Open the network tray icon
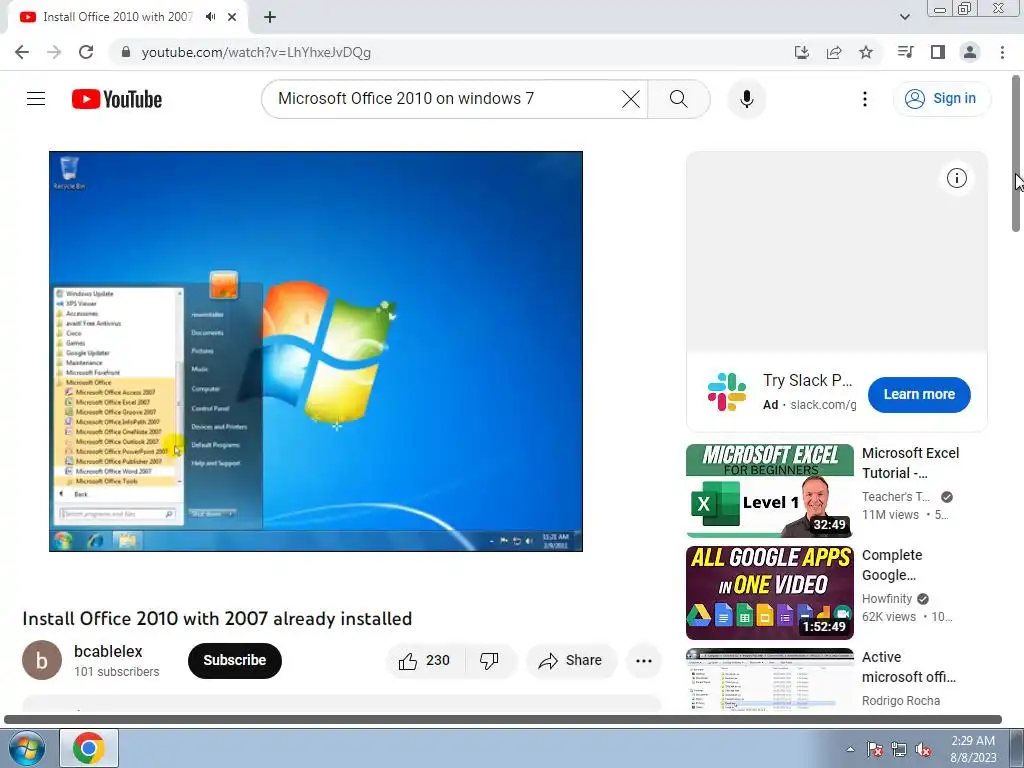 (899, 750)
